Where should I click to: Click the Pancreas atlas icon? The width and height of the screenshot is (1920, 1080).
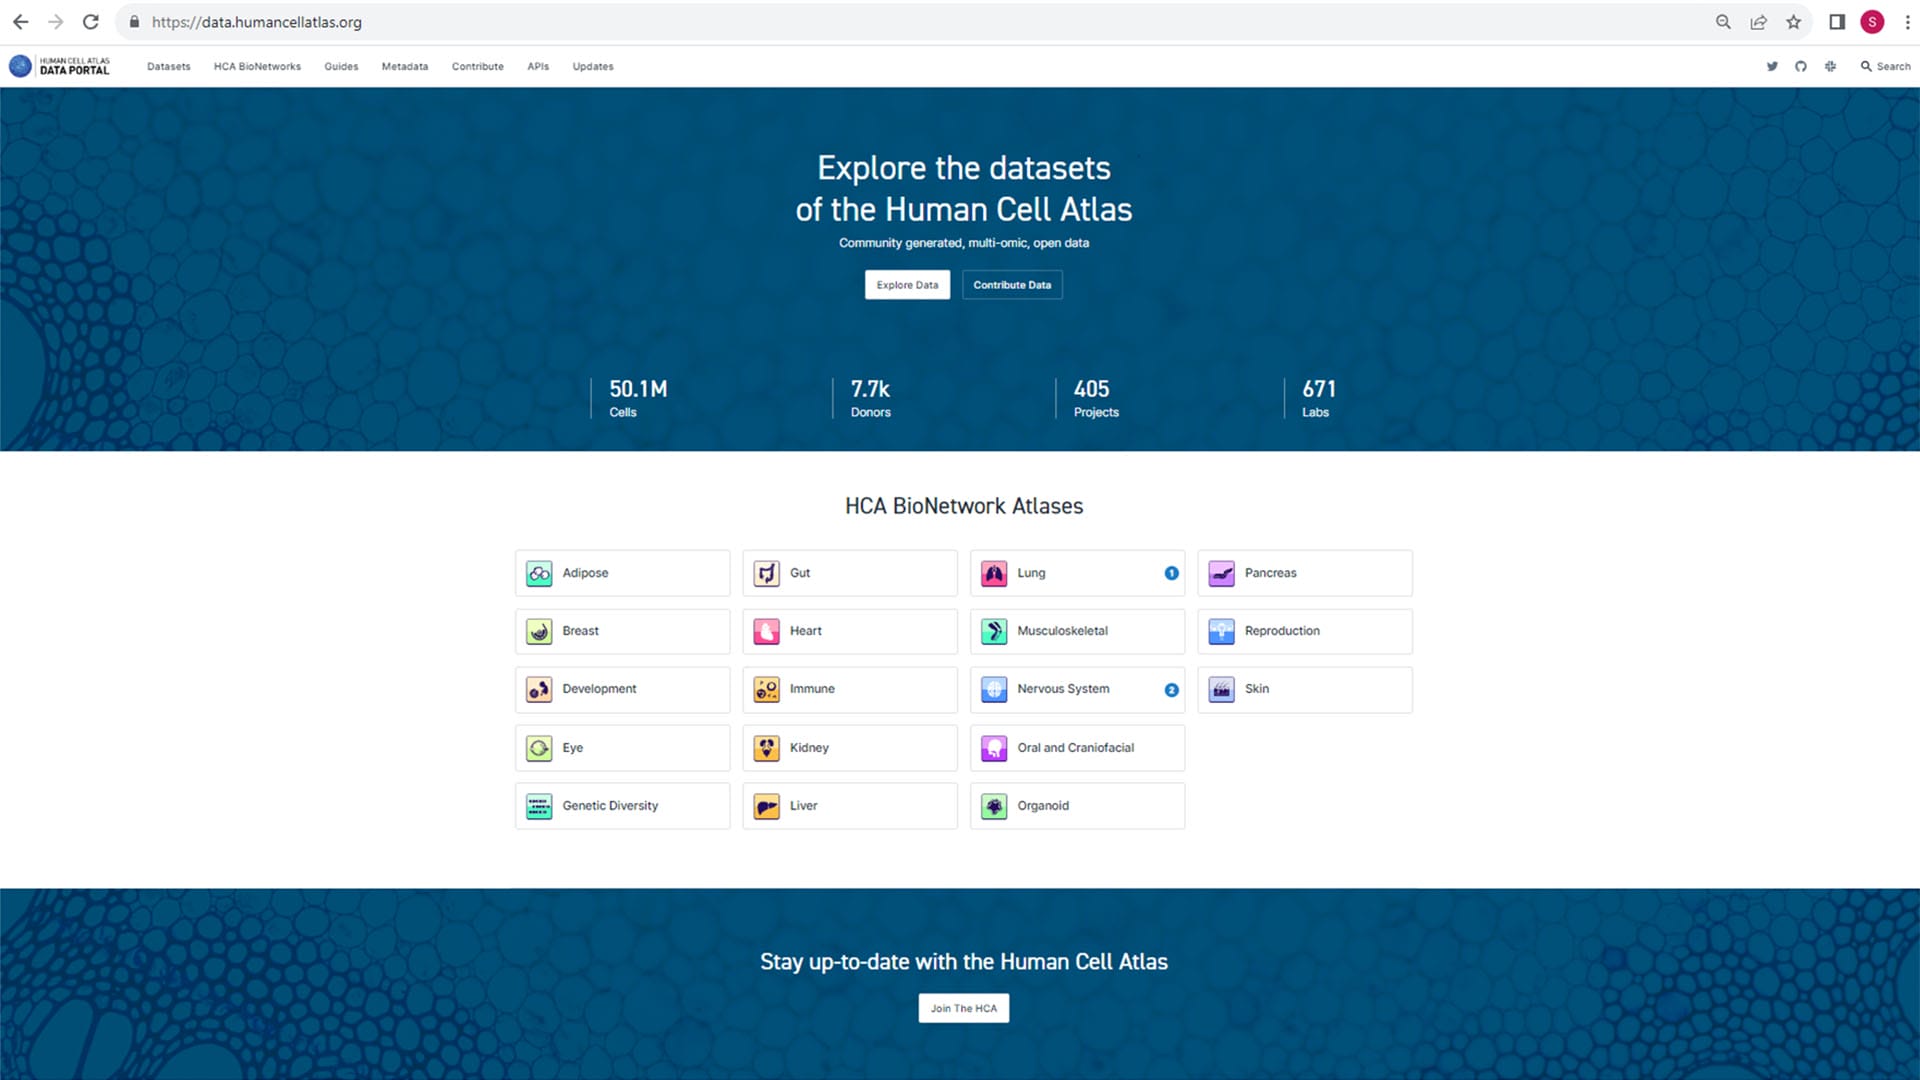pyautogui.click(x=1222, y=574)
